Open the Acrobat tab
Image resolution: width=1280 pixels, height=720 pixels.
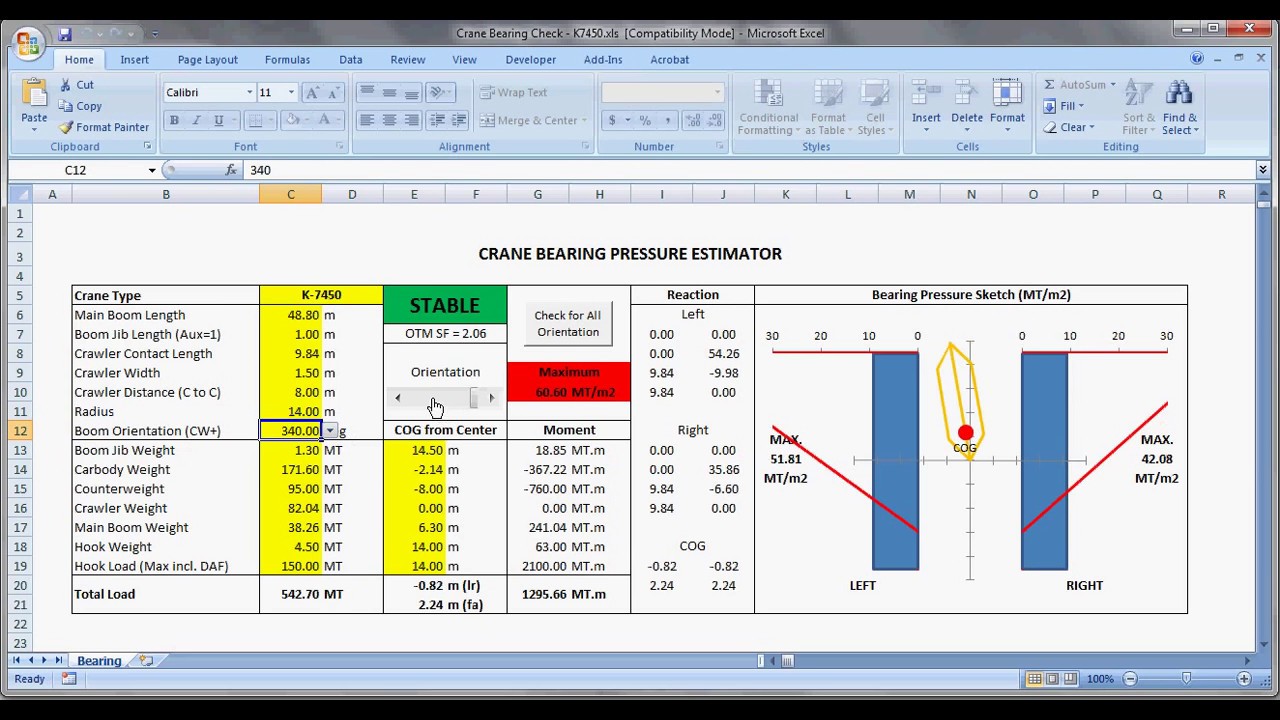point(669,60)
